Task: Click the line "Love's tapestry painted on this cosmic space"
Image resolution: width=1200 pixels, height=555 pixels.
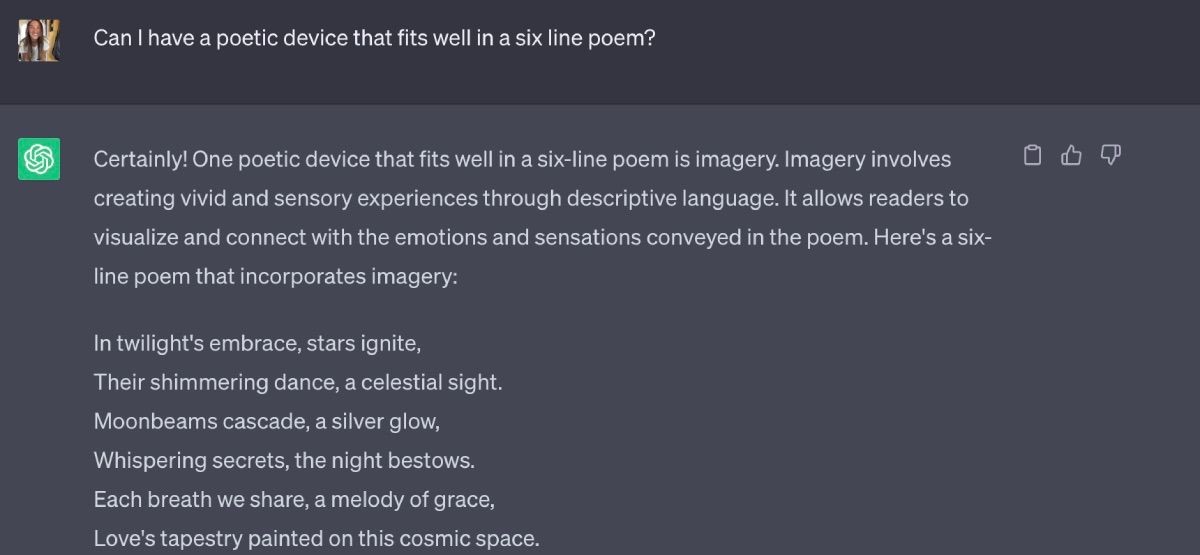Action: (316, 538)
